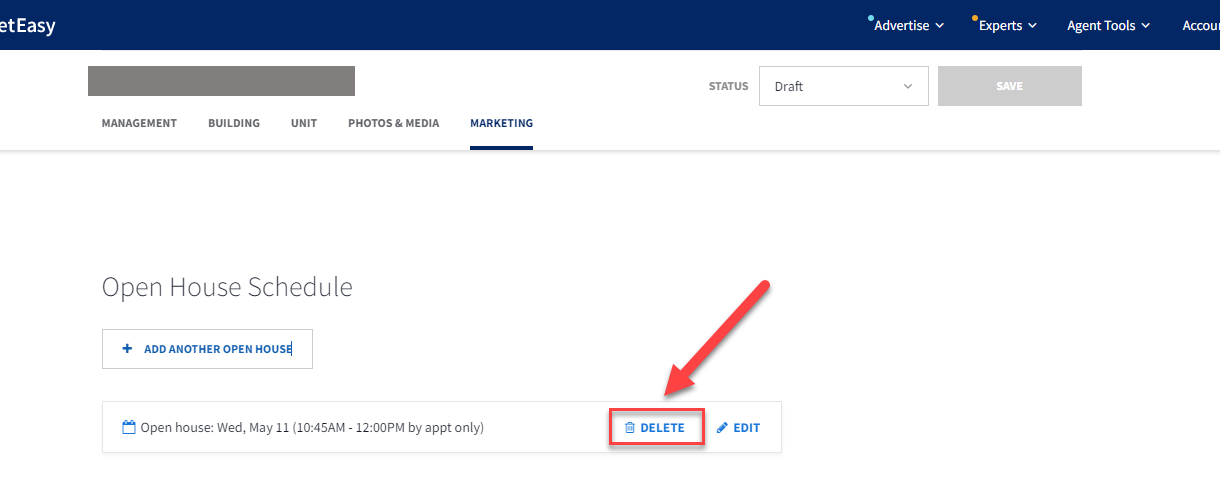Image resolution: width=1220 pixels, height=500 pixels.
Task: Click the open house Wed, May 11 text
Action: click(x=312, y=428)
